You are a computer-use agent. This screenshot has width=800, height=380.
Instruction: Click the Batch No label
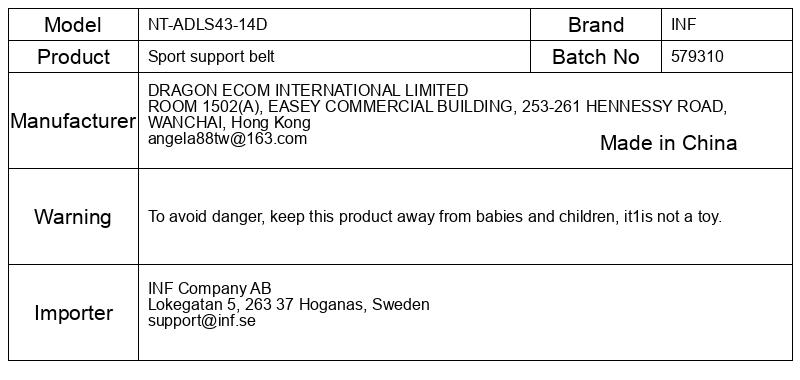tap(596, 57)
